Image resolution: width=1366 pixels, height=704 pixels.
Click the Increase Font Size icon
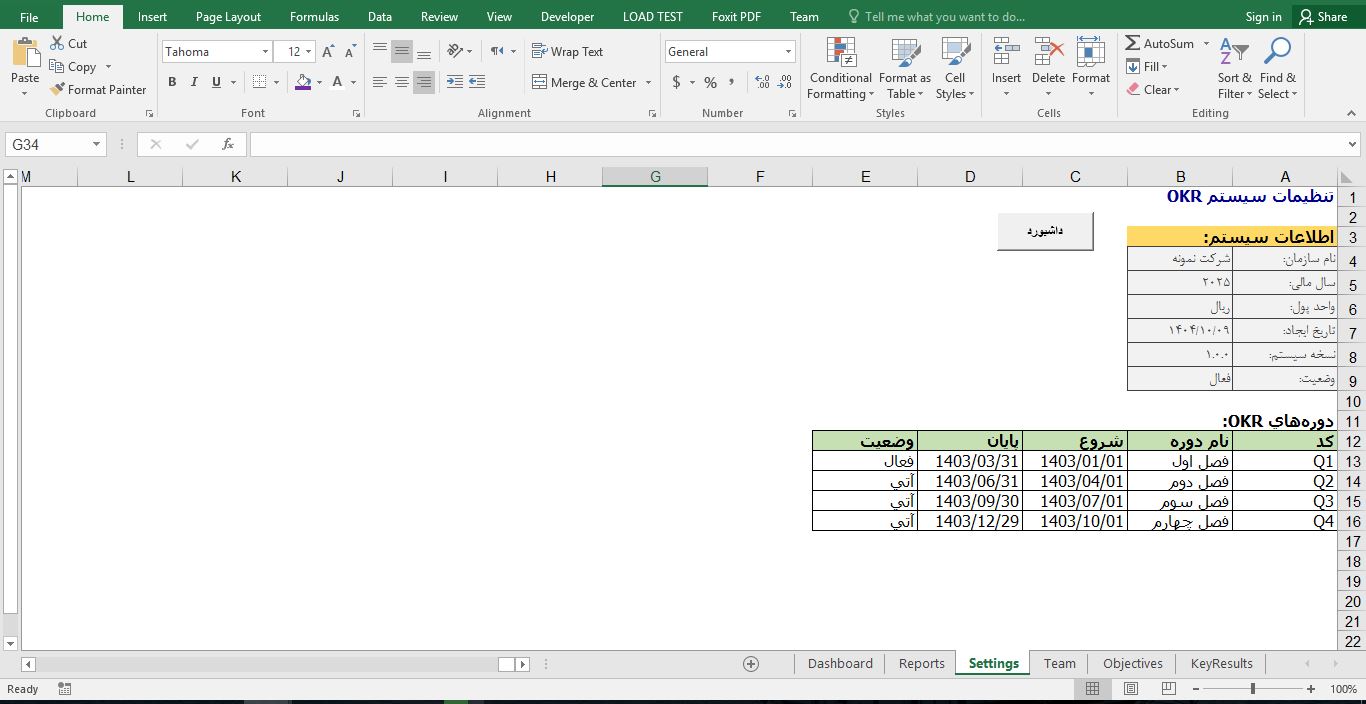pos(328,52)
